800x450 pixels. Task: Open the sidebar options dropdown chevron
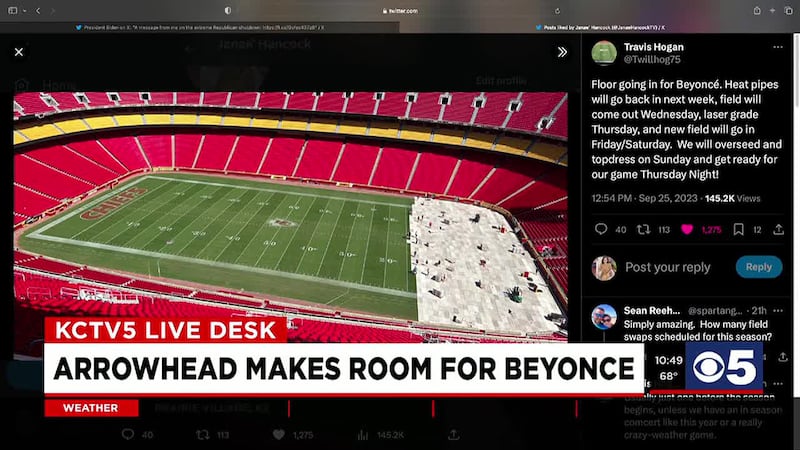tap(24, 11)
